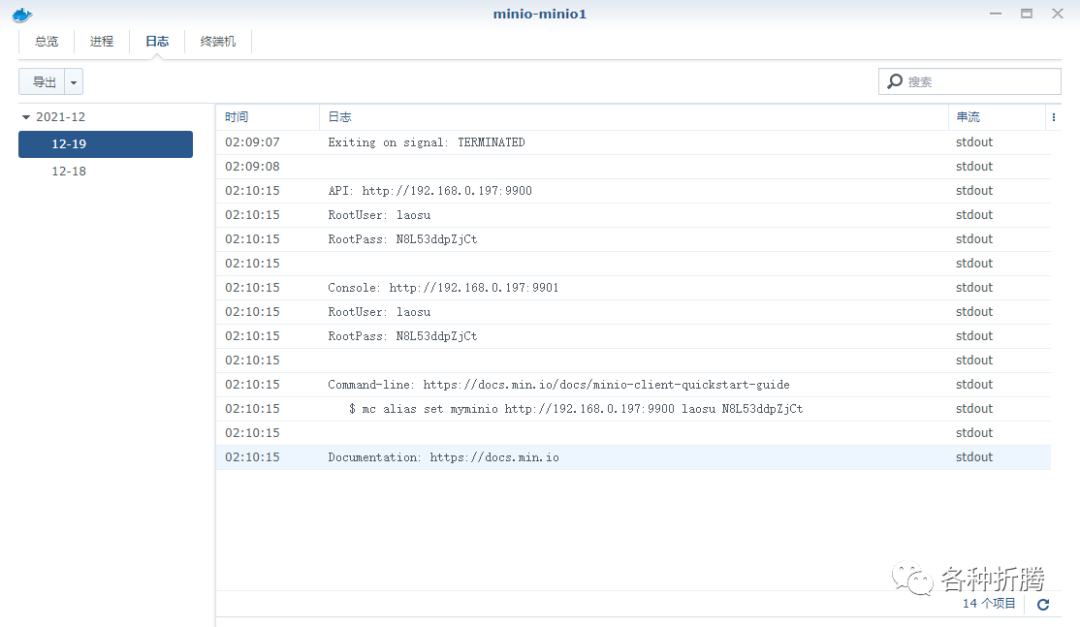Open the 终端机 tab
The height and width of the screenshot is (627, 1080).
click(218, 41)
